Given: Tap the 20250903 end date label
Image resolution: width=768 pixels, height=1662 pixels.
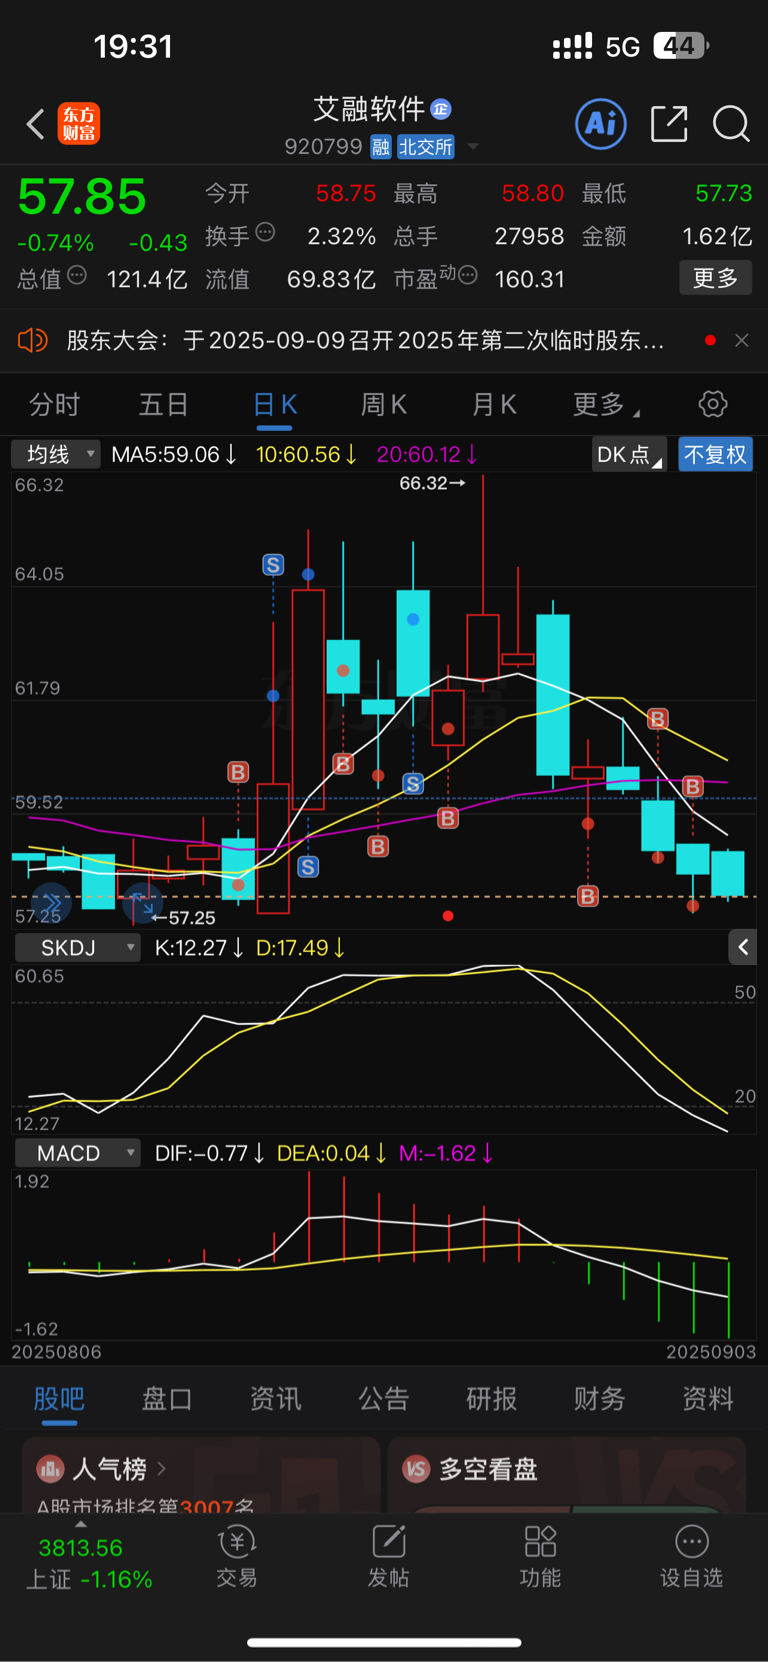Looking at the screenshot, I should [711, 1352].
